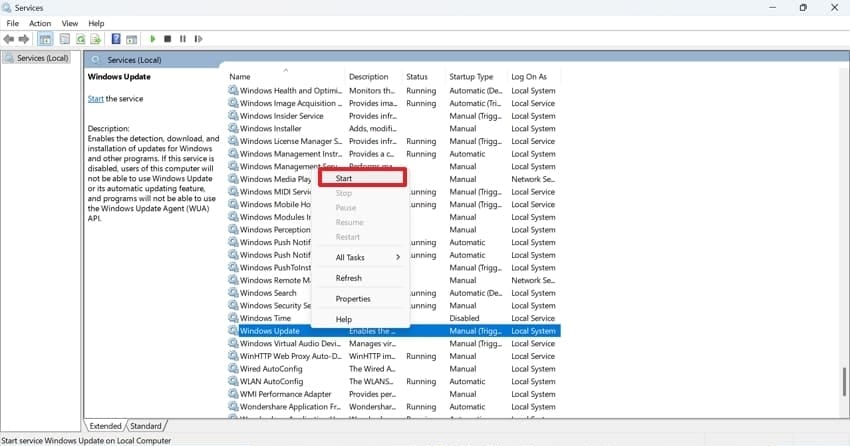Select Services (Local) in the console tree
This screenshot has width=850, height=446.
(42, 58)
